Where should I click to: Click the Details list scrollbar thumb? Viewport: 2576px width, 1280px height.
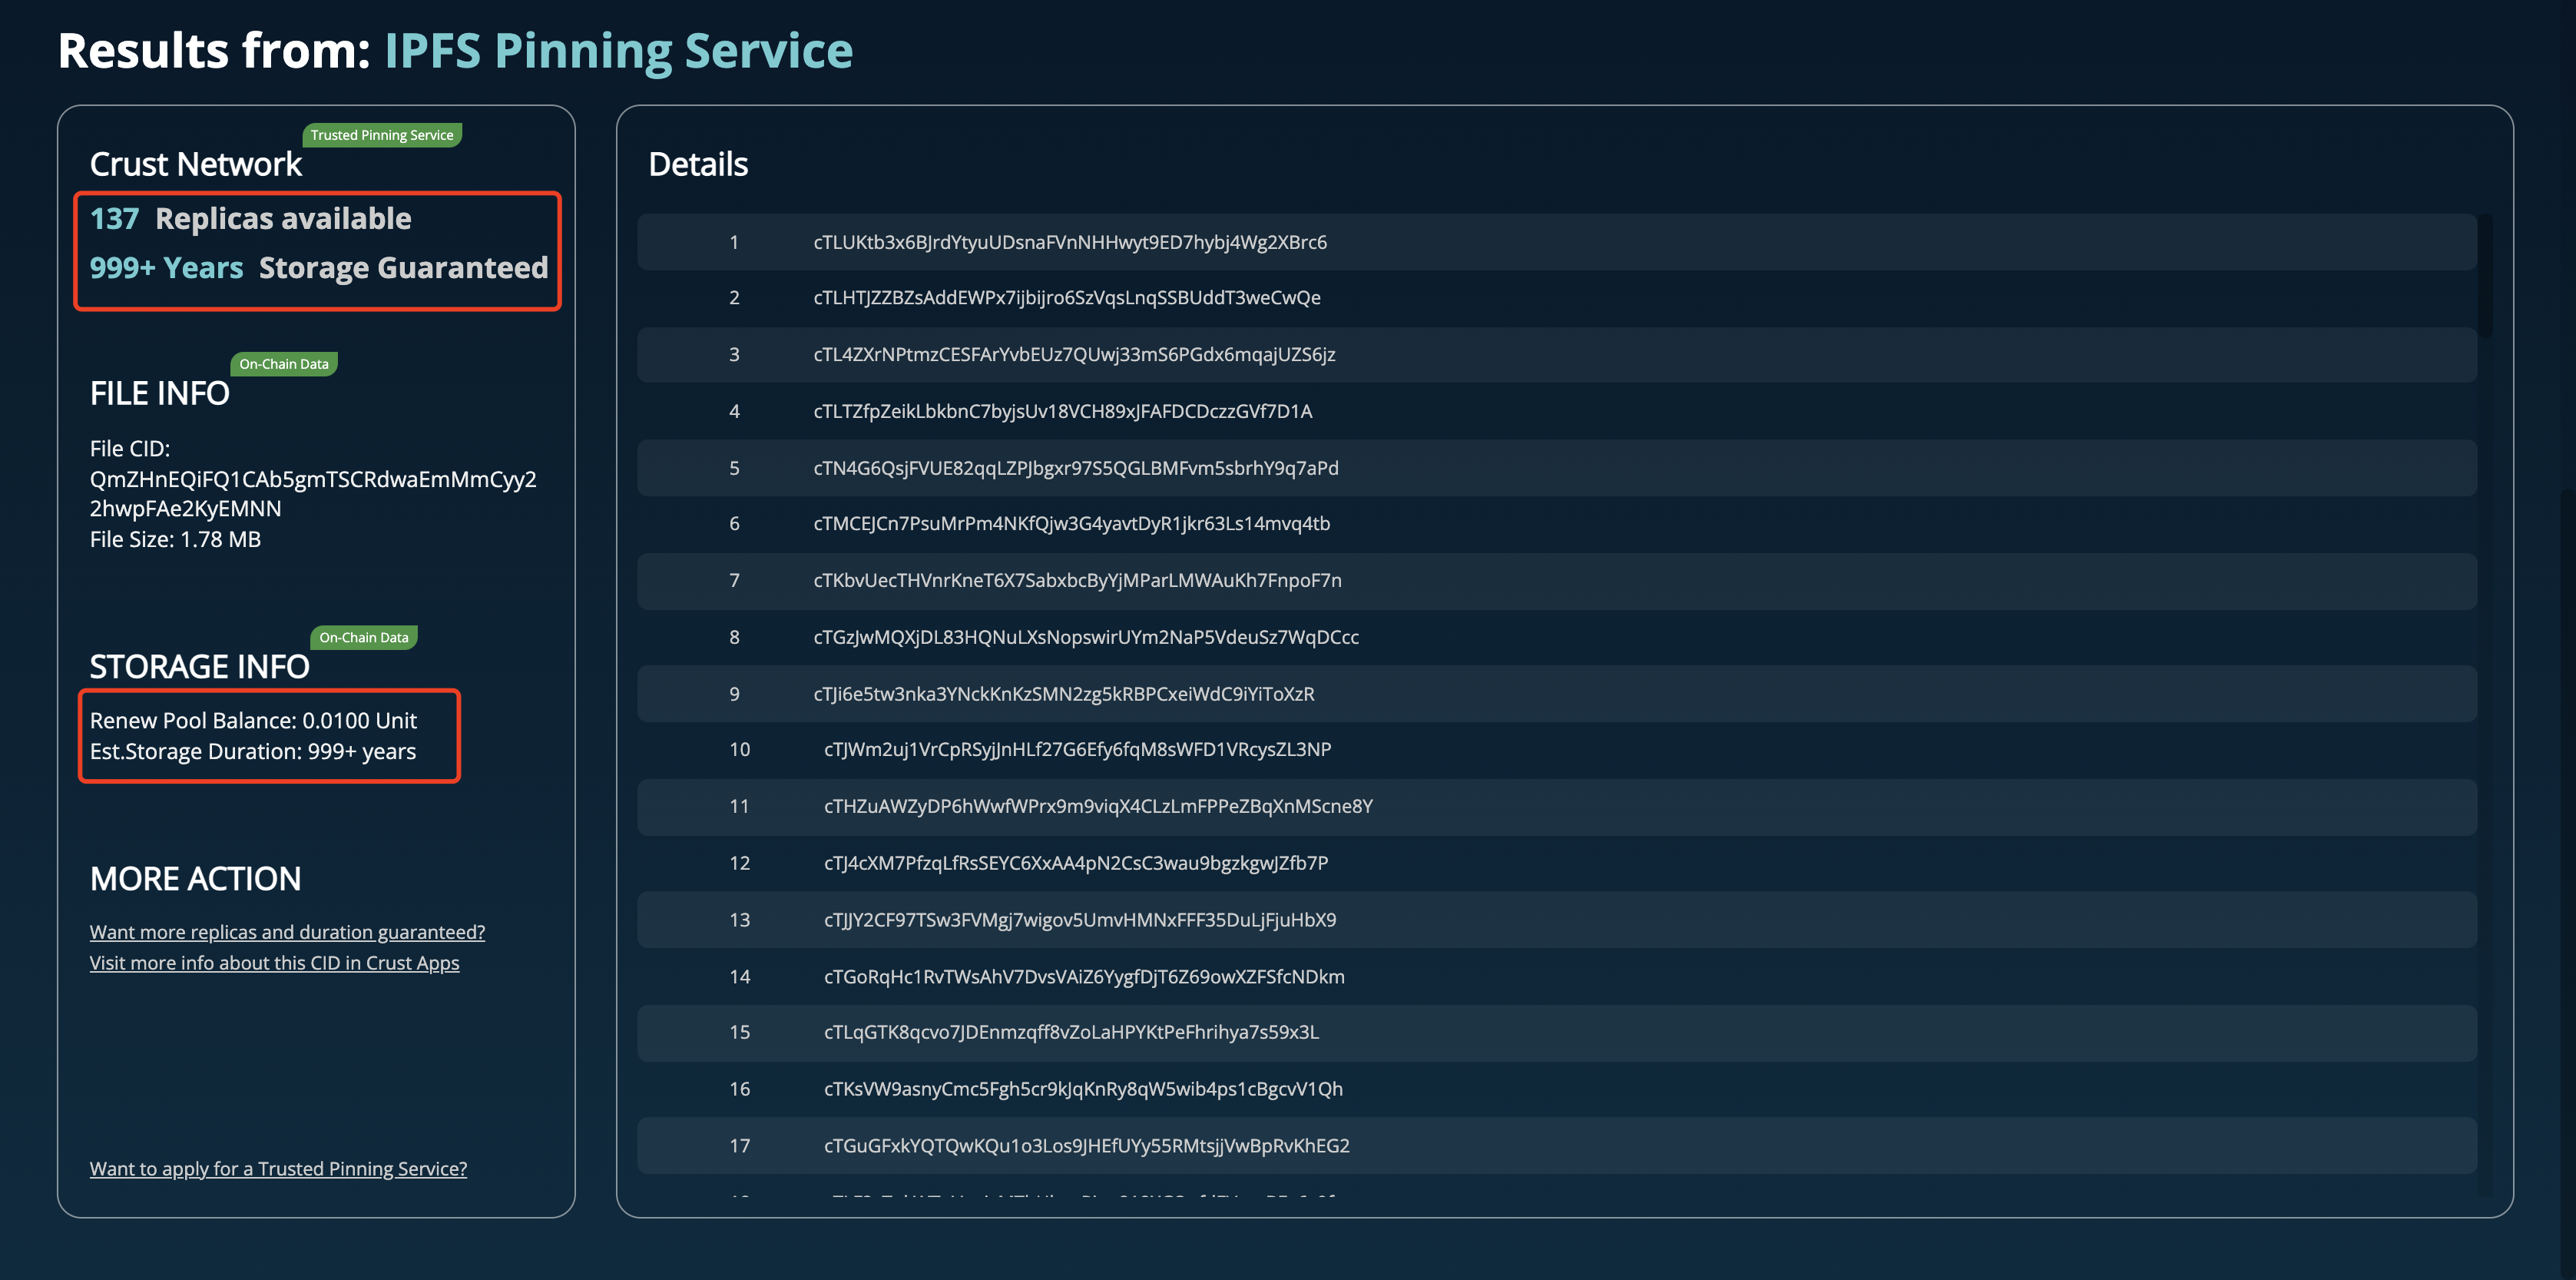coord(2484,275)
